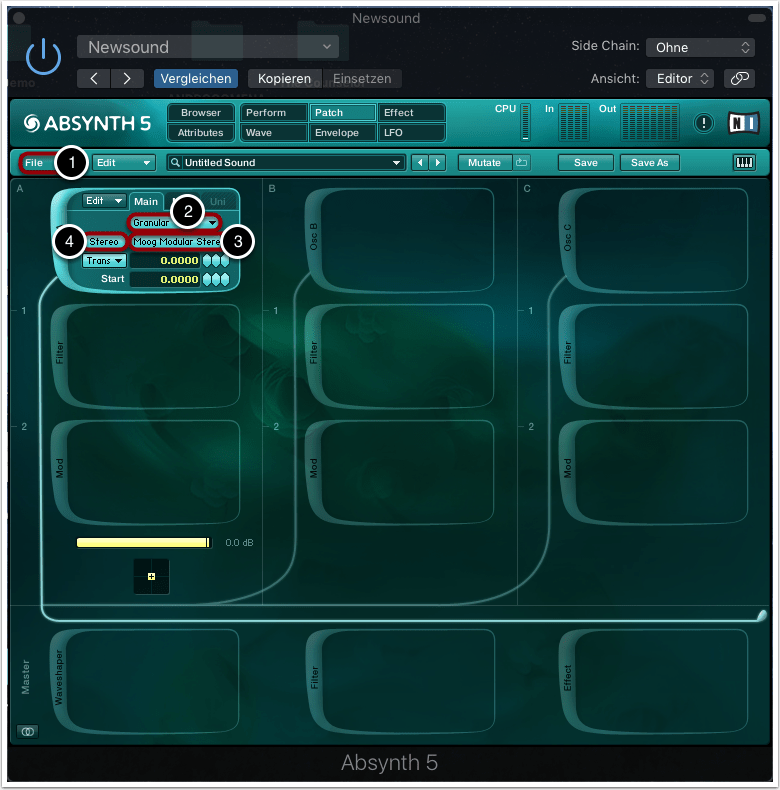The image size is (780, 790).
Task: Toggle Vergleichen compare button
Action: coord(196,79)
